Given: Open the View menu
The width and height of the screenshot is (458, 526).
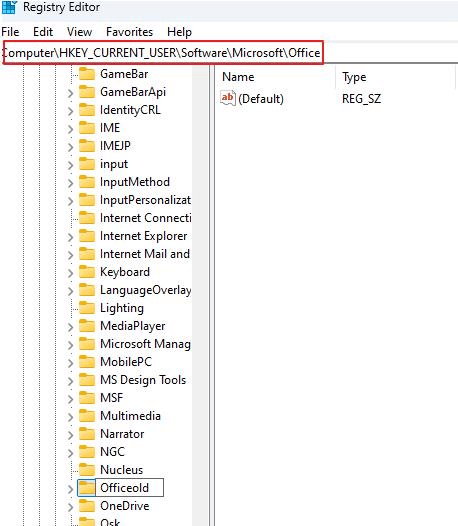Looking at the screenshot, I should (80, 32).
